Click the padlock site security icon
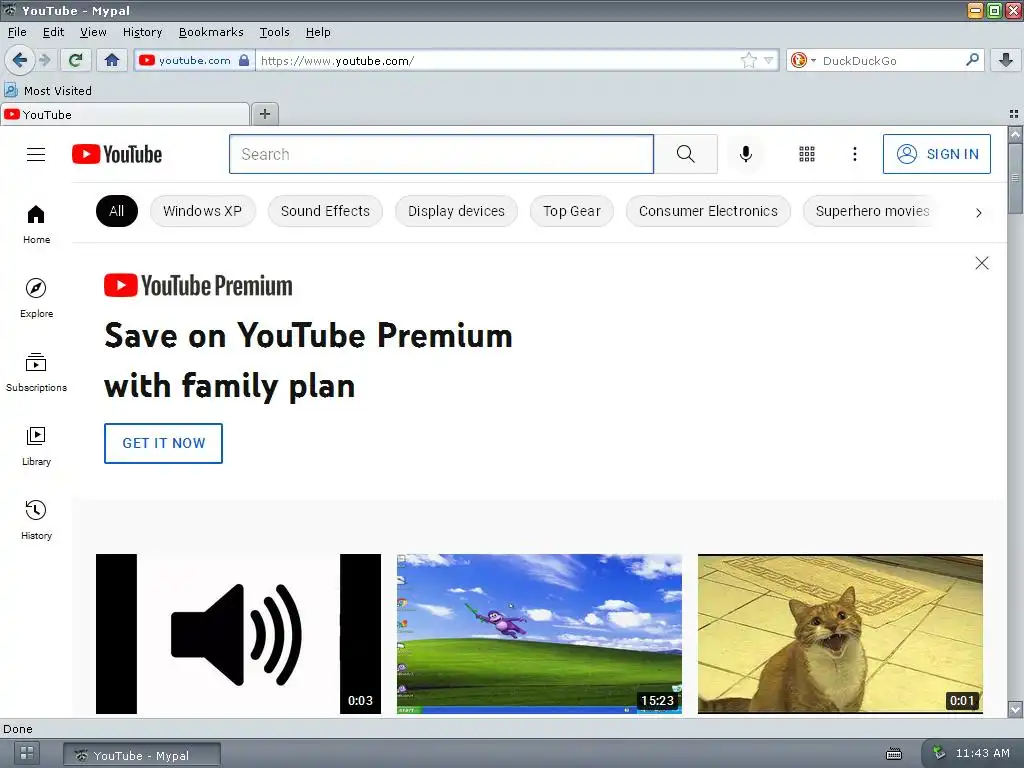The image size is (1024, 768). pos(244,61)
